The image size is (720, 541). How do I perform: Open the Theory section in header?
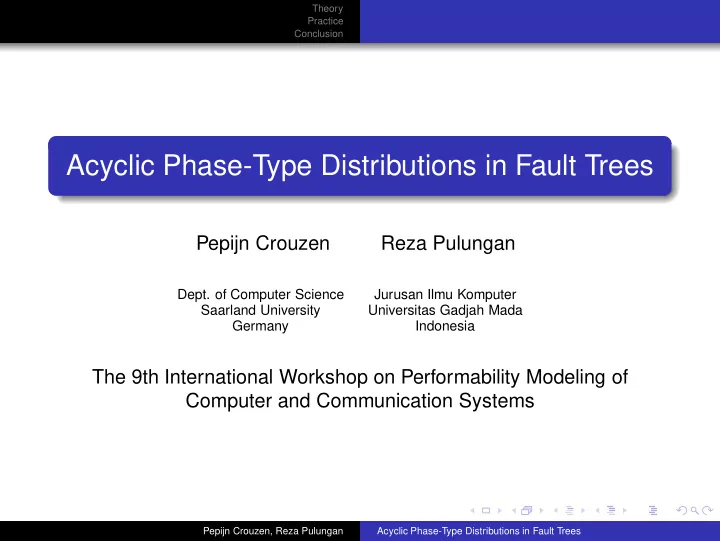point(327,8)
